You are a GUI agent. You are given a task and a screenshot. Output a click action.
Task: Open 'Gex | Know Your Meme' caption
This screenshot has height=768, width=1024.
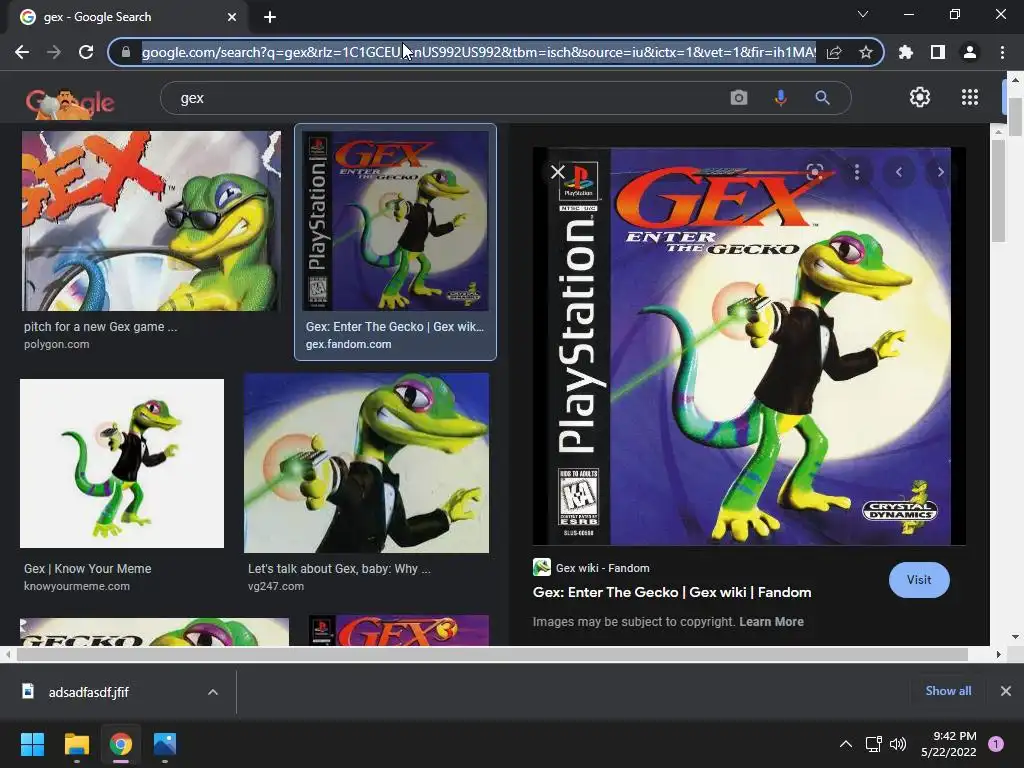[88, 569]
